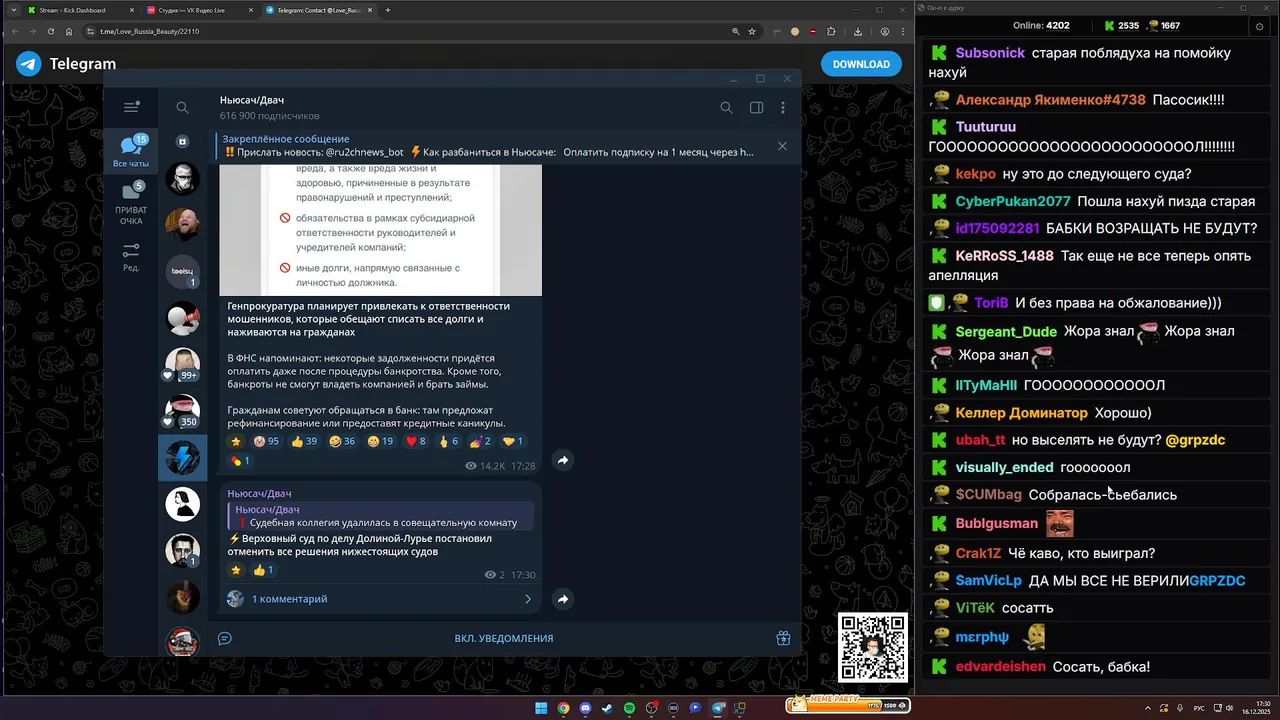Reload the page in Chrome
The image size is (1280, 720).
[50, 31]
